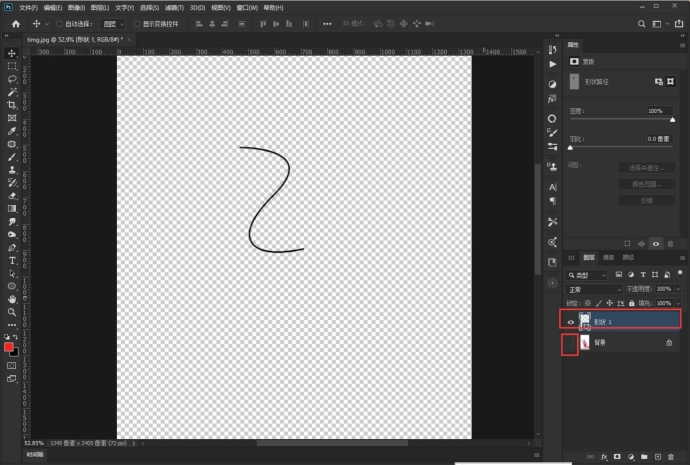Show the 背景 layer visibility box

click(570, 343)
